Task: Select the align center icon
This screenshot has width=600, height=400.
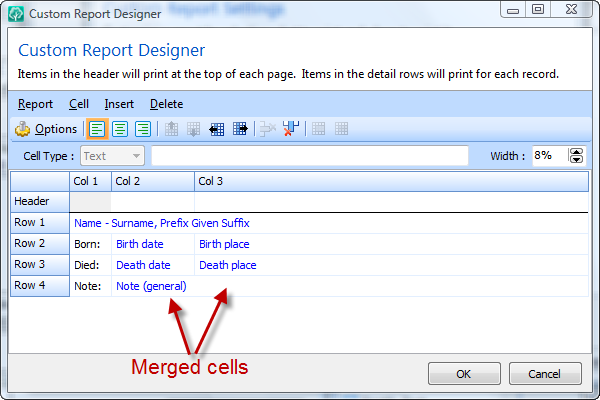Action: [x=120, y=129]
